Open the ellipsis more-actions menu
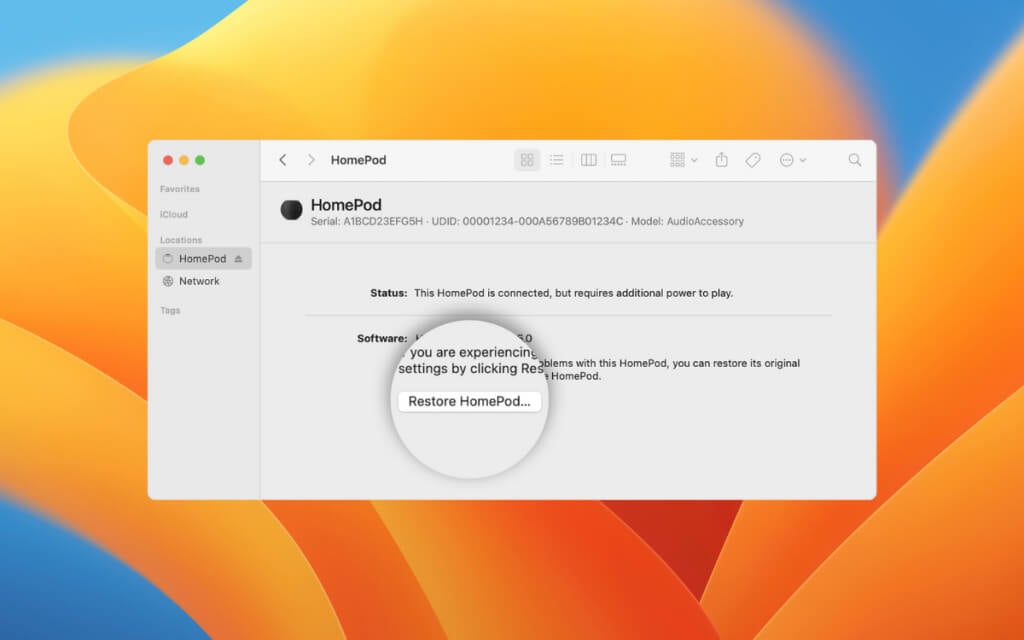 click(793, 160)
